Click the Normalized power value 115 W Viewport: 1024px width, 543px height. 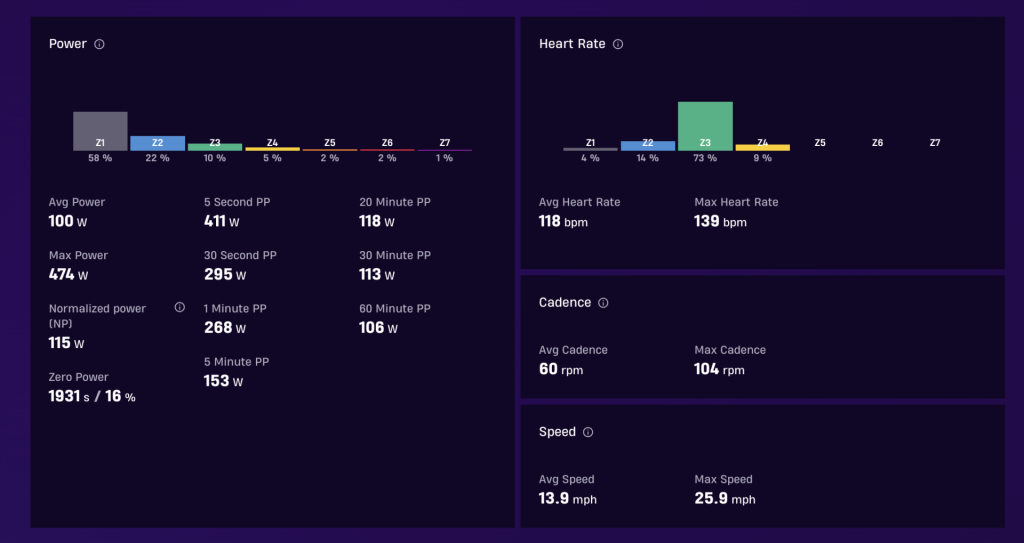[67, 343]
